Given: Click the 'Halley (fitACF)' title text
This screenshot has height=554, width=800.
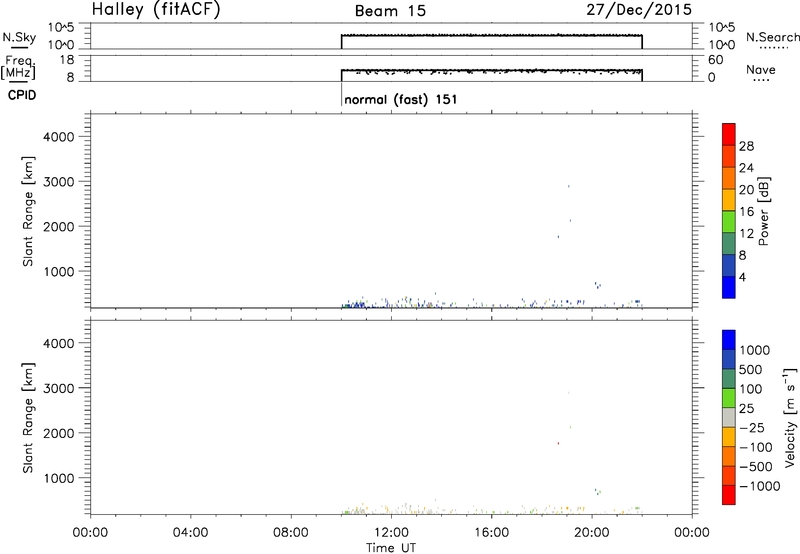Looking at the screenshot, I should pos(156,10).
